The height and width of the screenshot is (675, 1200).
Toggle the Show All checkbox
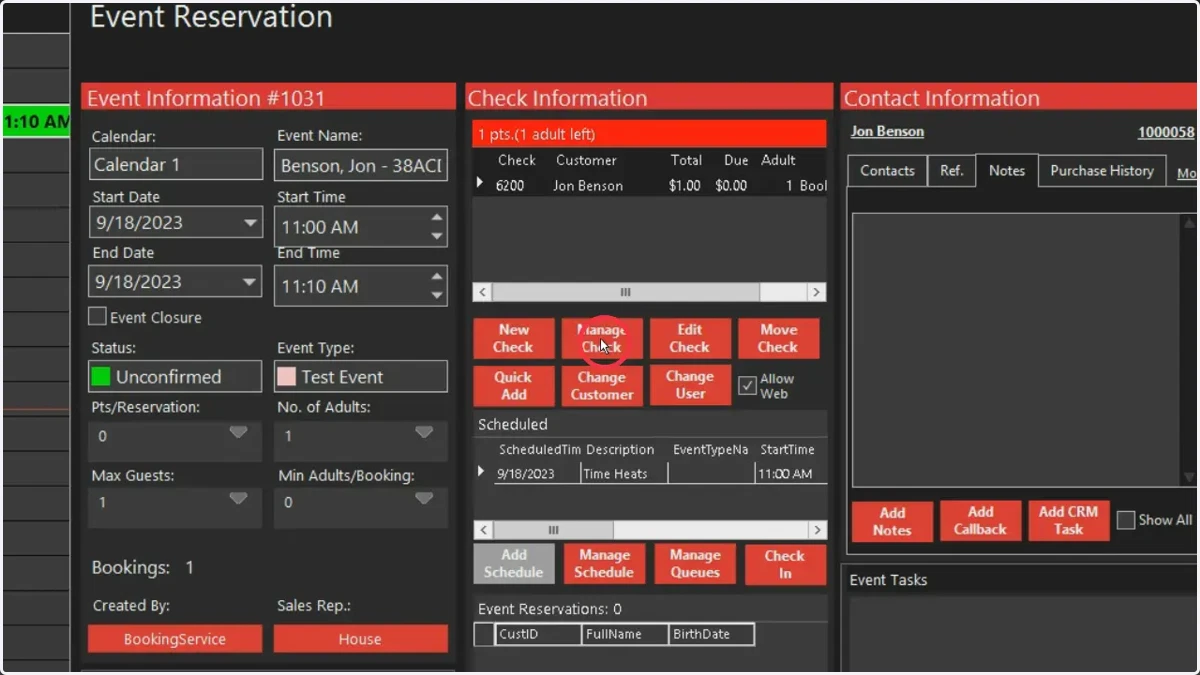(1126, 520)
